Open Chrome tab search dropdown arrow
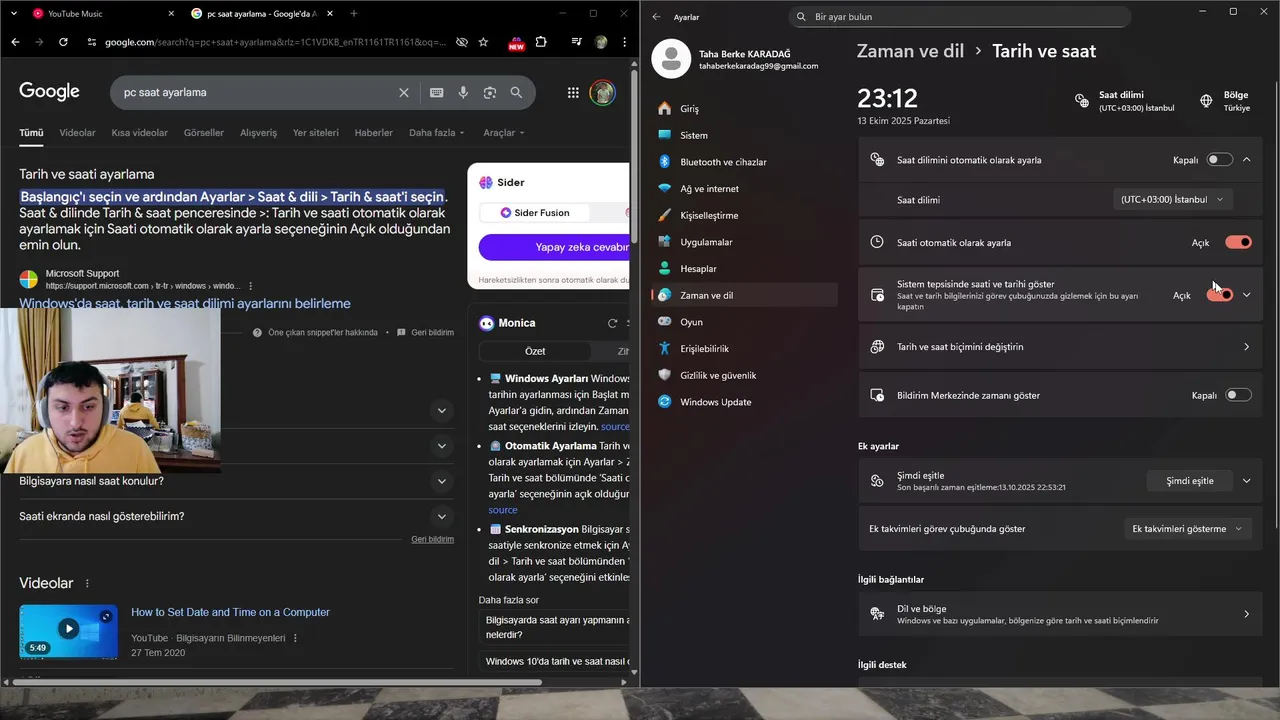The image size is (1280, 720). coord(15,14)
